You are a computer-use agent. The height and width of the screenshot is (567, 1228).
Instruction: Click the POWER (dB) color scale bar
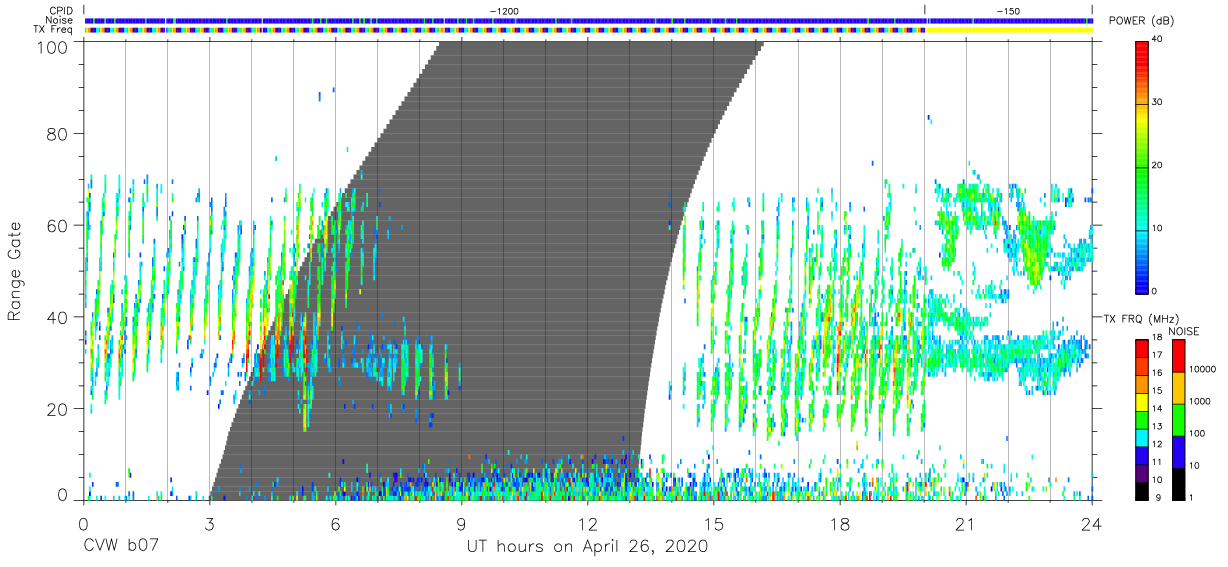(x=1143, y=166)
